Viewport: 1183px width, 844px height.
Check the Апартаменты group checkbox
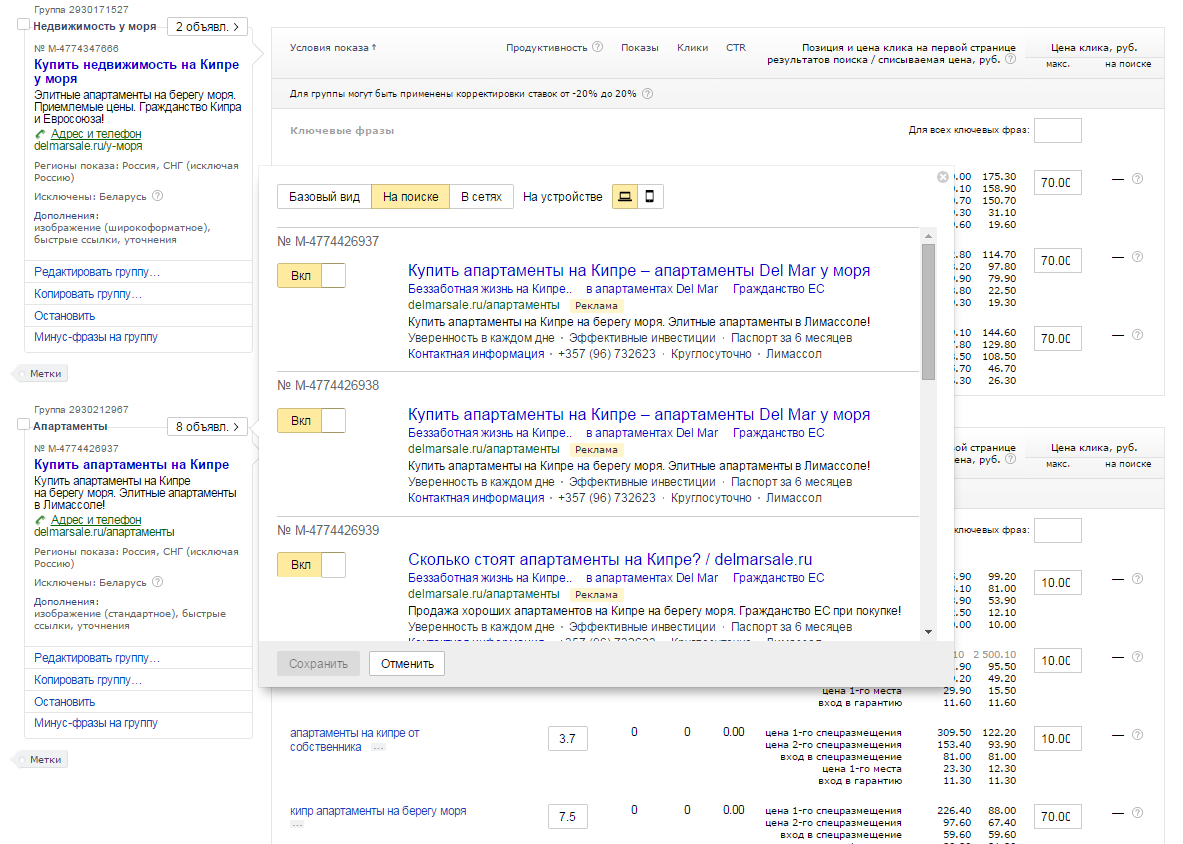click(23, 425)
